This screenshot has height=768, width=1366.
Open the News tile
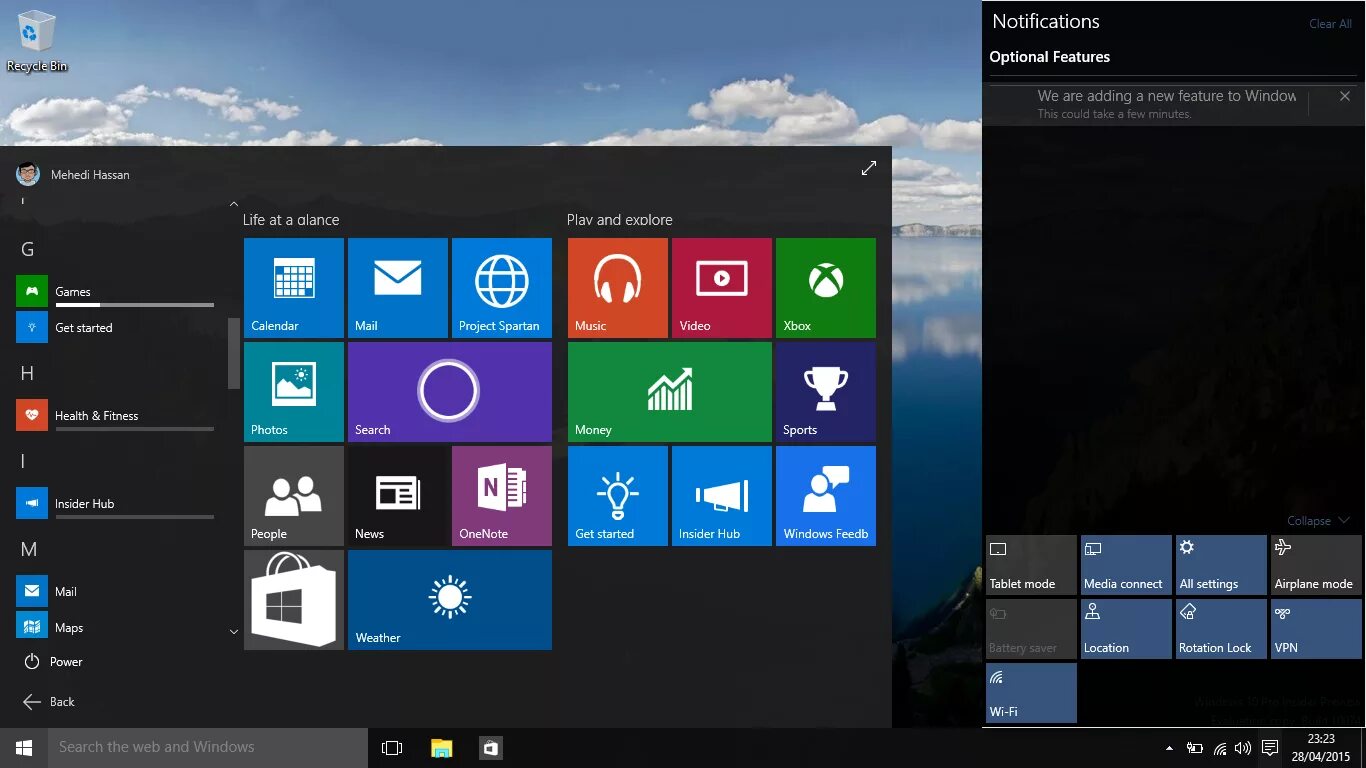[398, 496]
